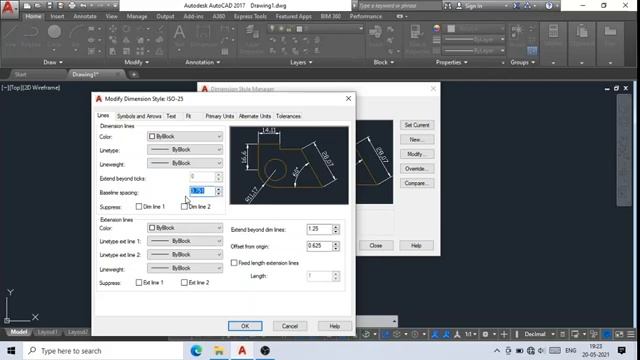Click the Insert Block tool

pos(375,36)
